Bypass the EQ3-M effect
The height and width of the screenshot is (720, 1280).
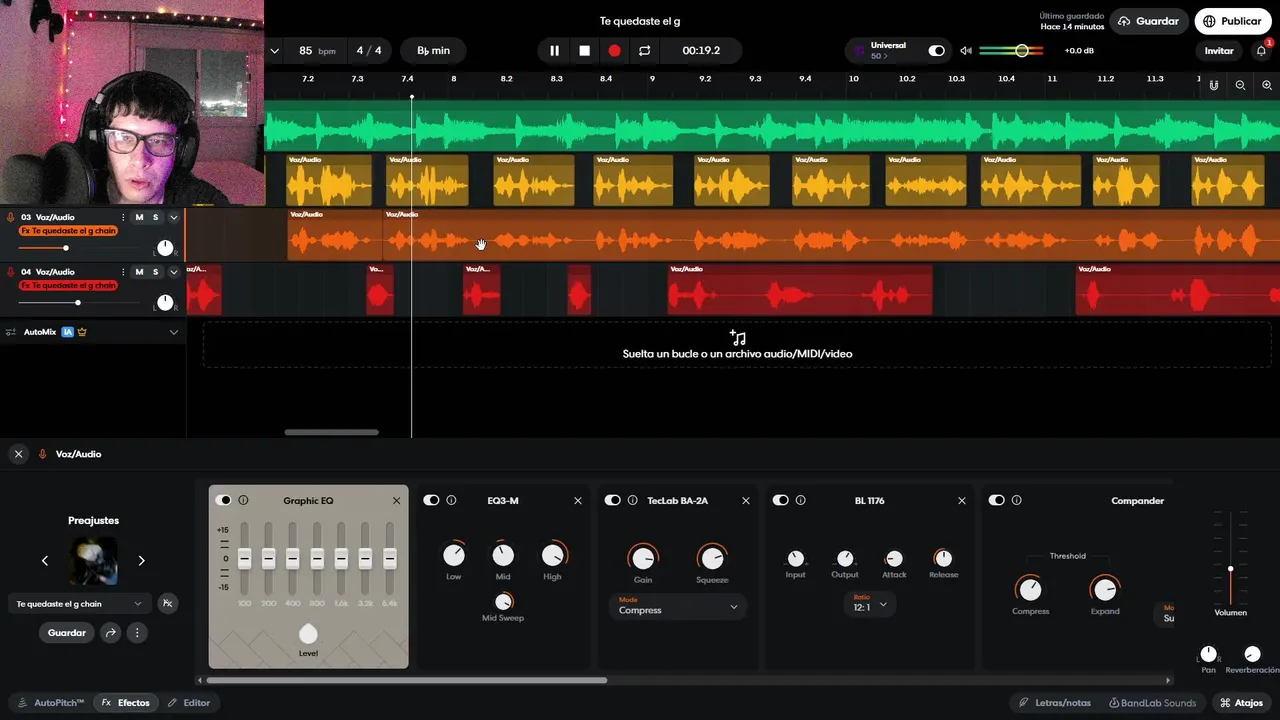431,500
